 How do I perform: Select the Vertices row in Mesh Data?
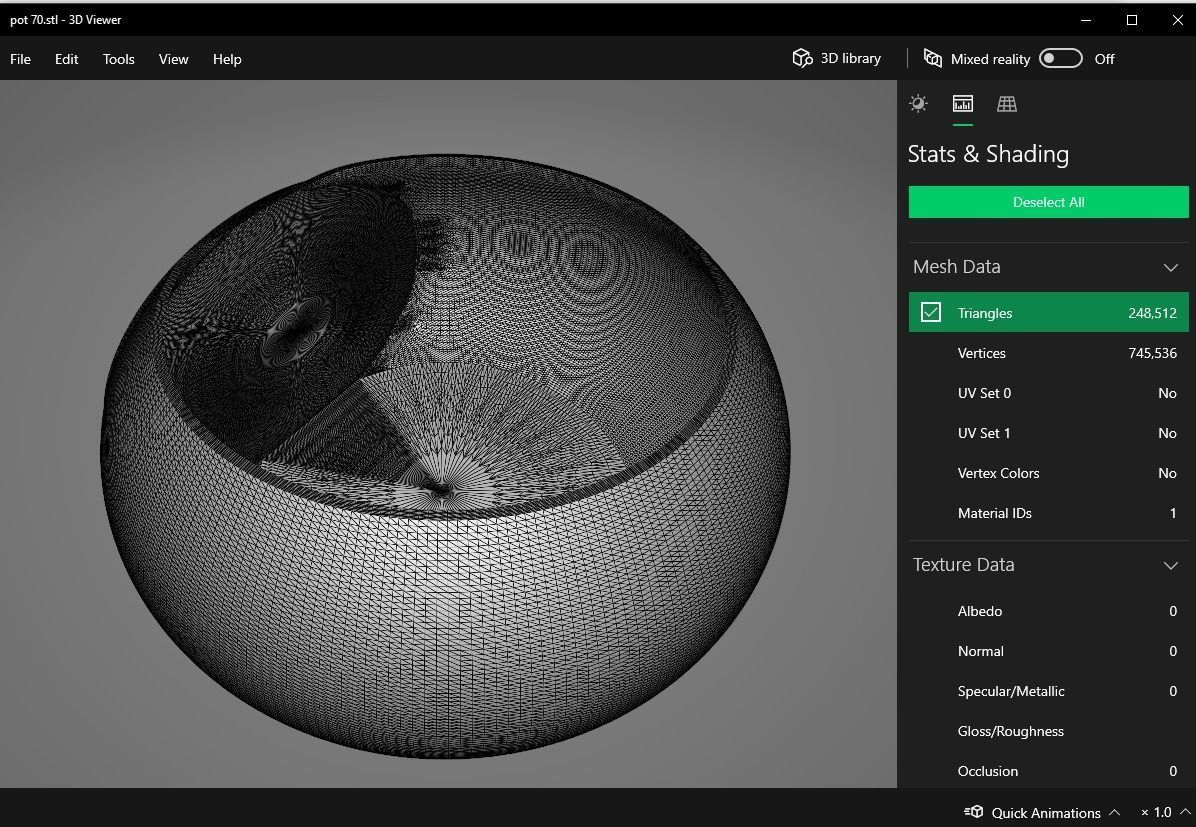tap(1048, 353)
